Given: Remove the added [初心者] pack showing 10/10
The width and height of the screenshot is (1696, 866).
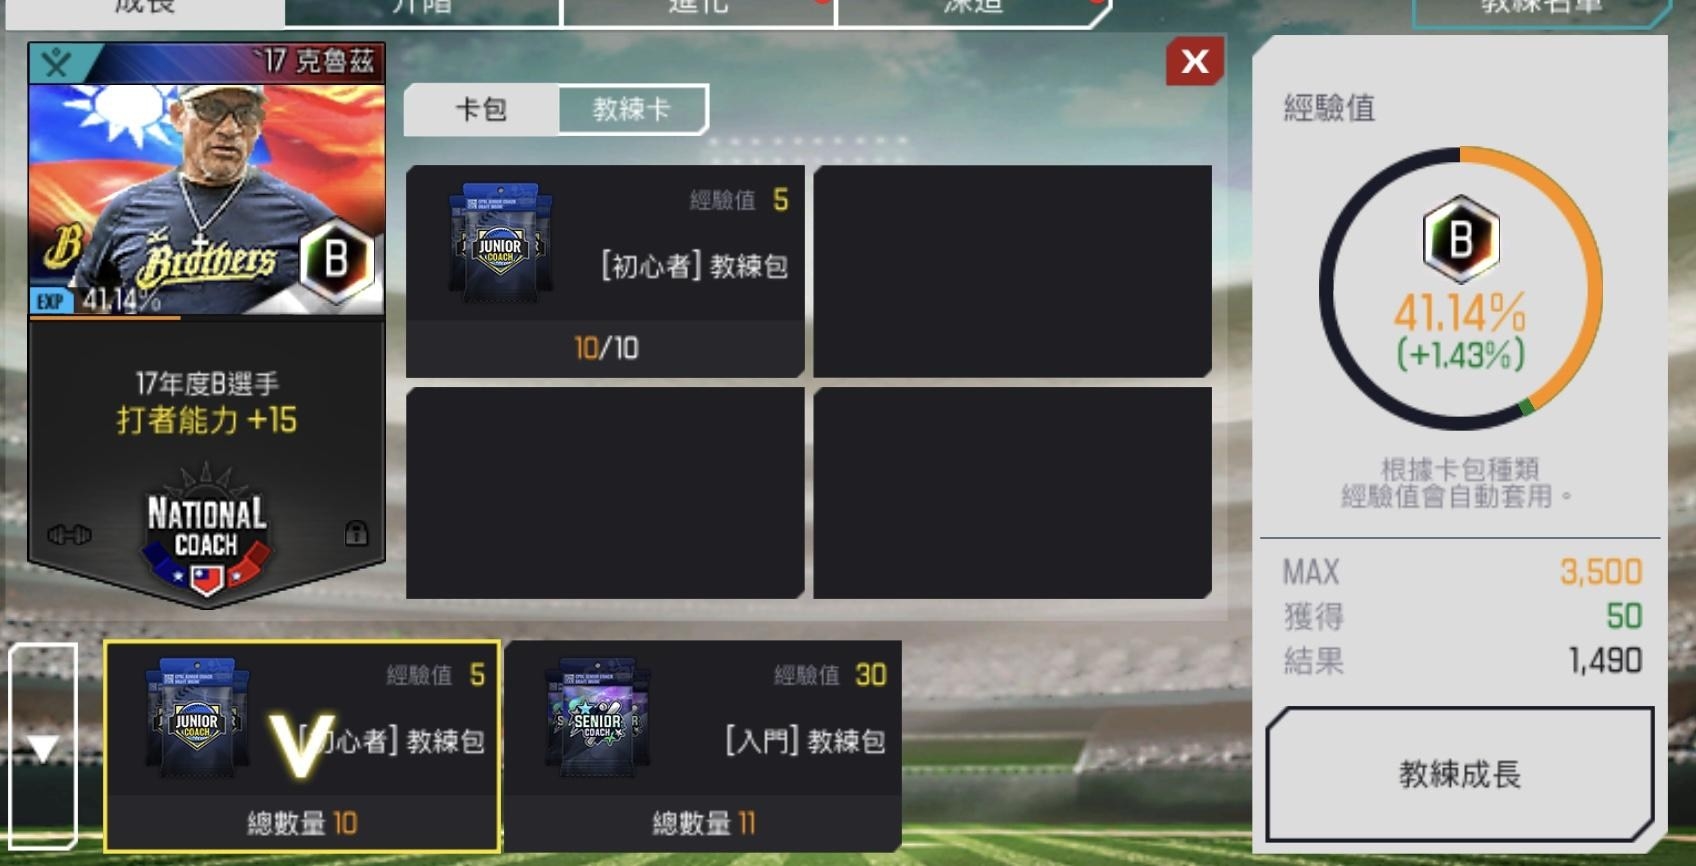Looking at the screenshot, I should click(x=605, y=271).
